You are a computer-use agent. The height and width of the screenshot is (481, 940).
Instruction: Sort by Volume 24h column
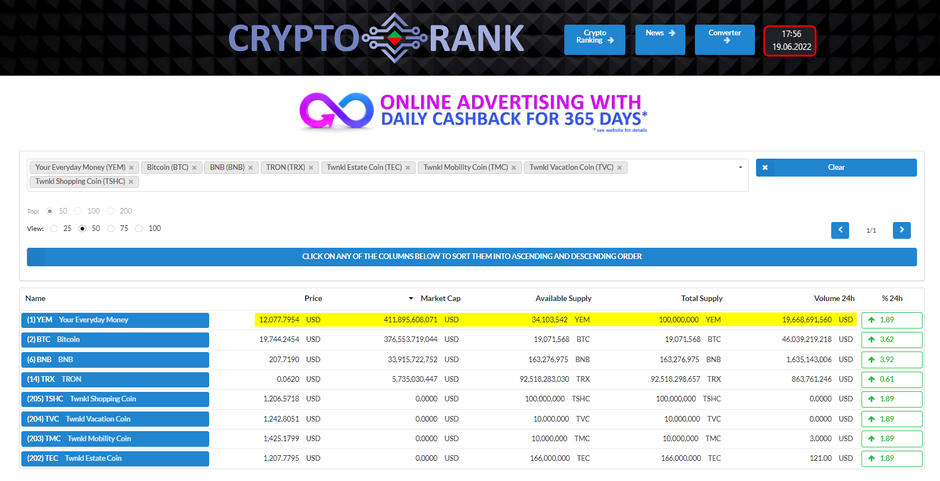834,298
